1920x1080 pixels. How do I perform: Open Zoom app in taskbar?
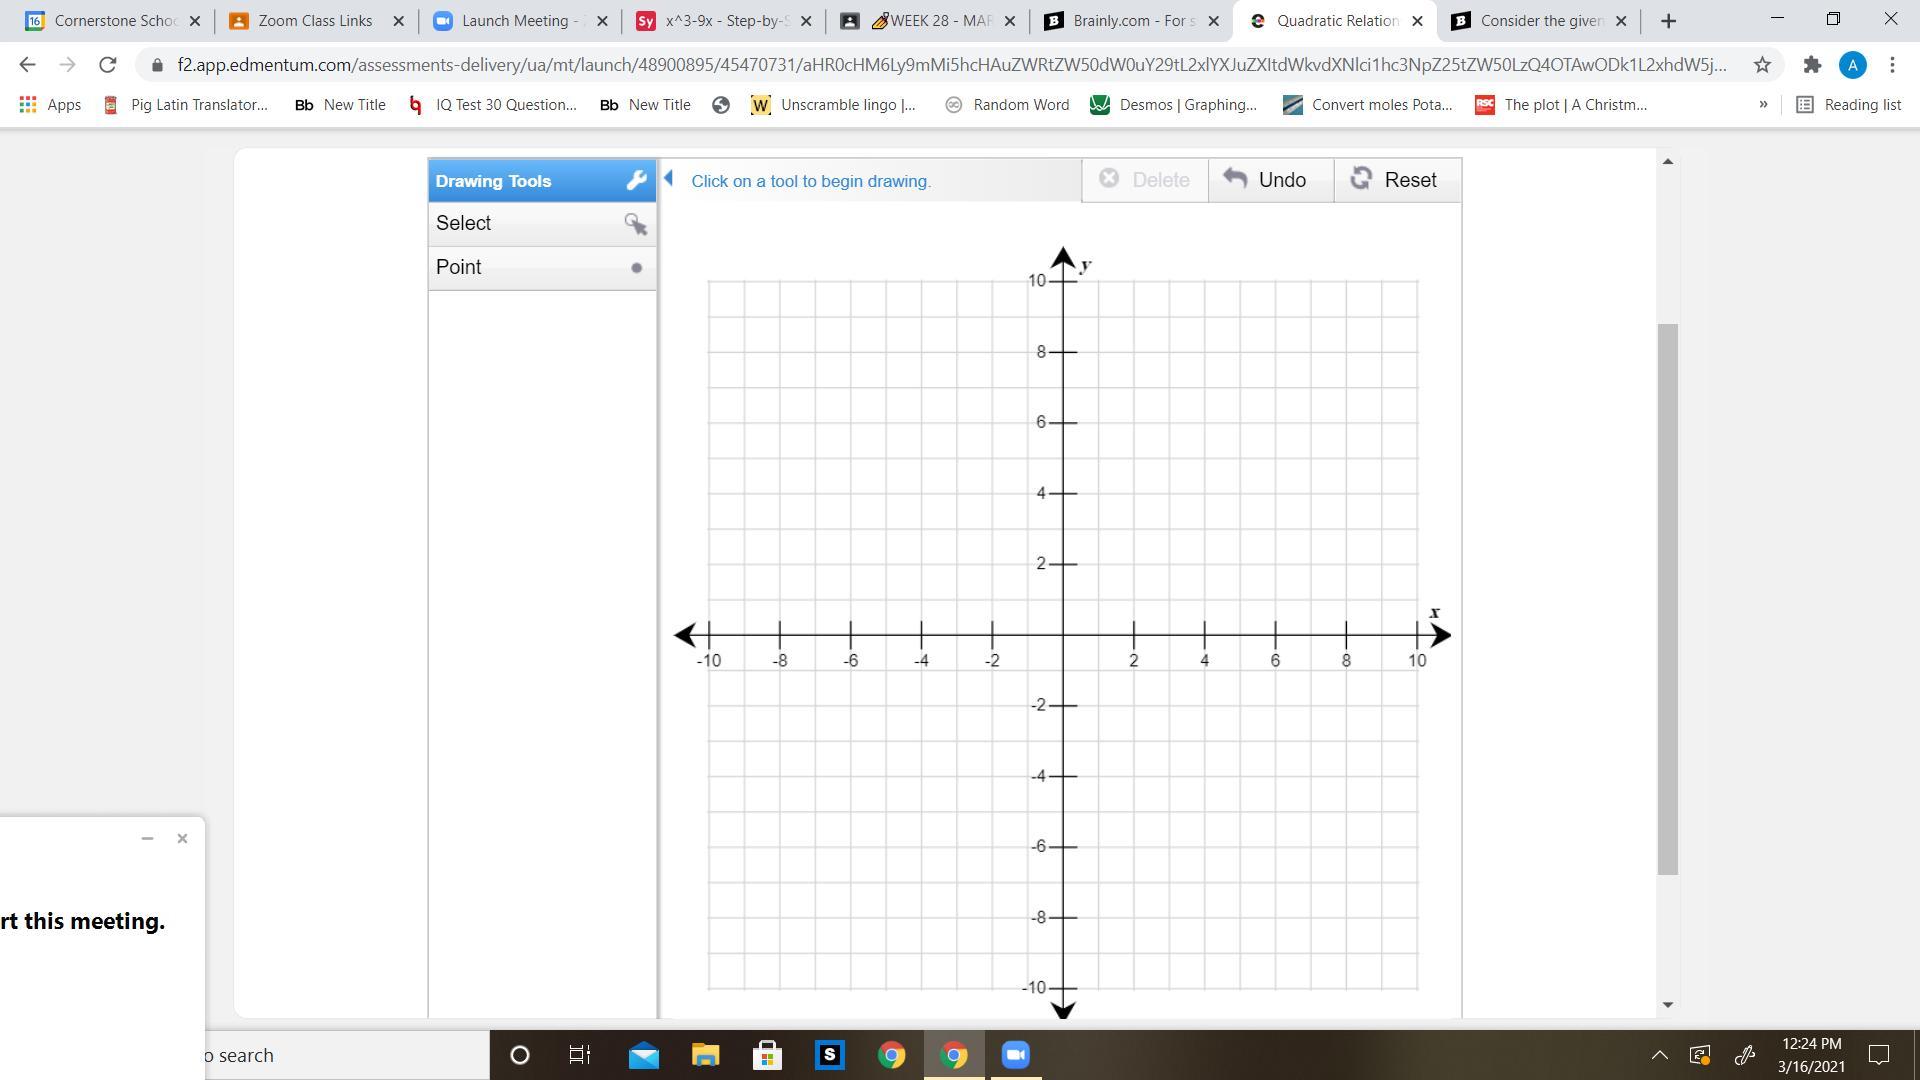pyautogui.click(x=1015, y=1055)
